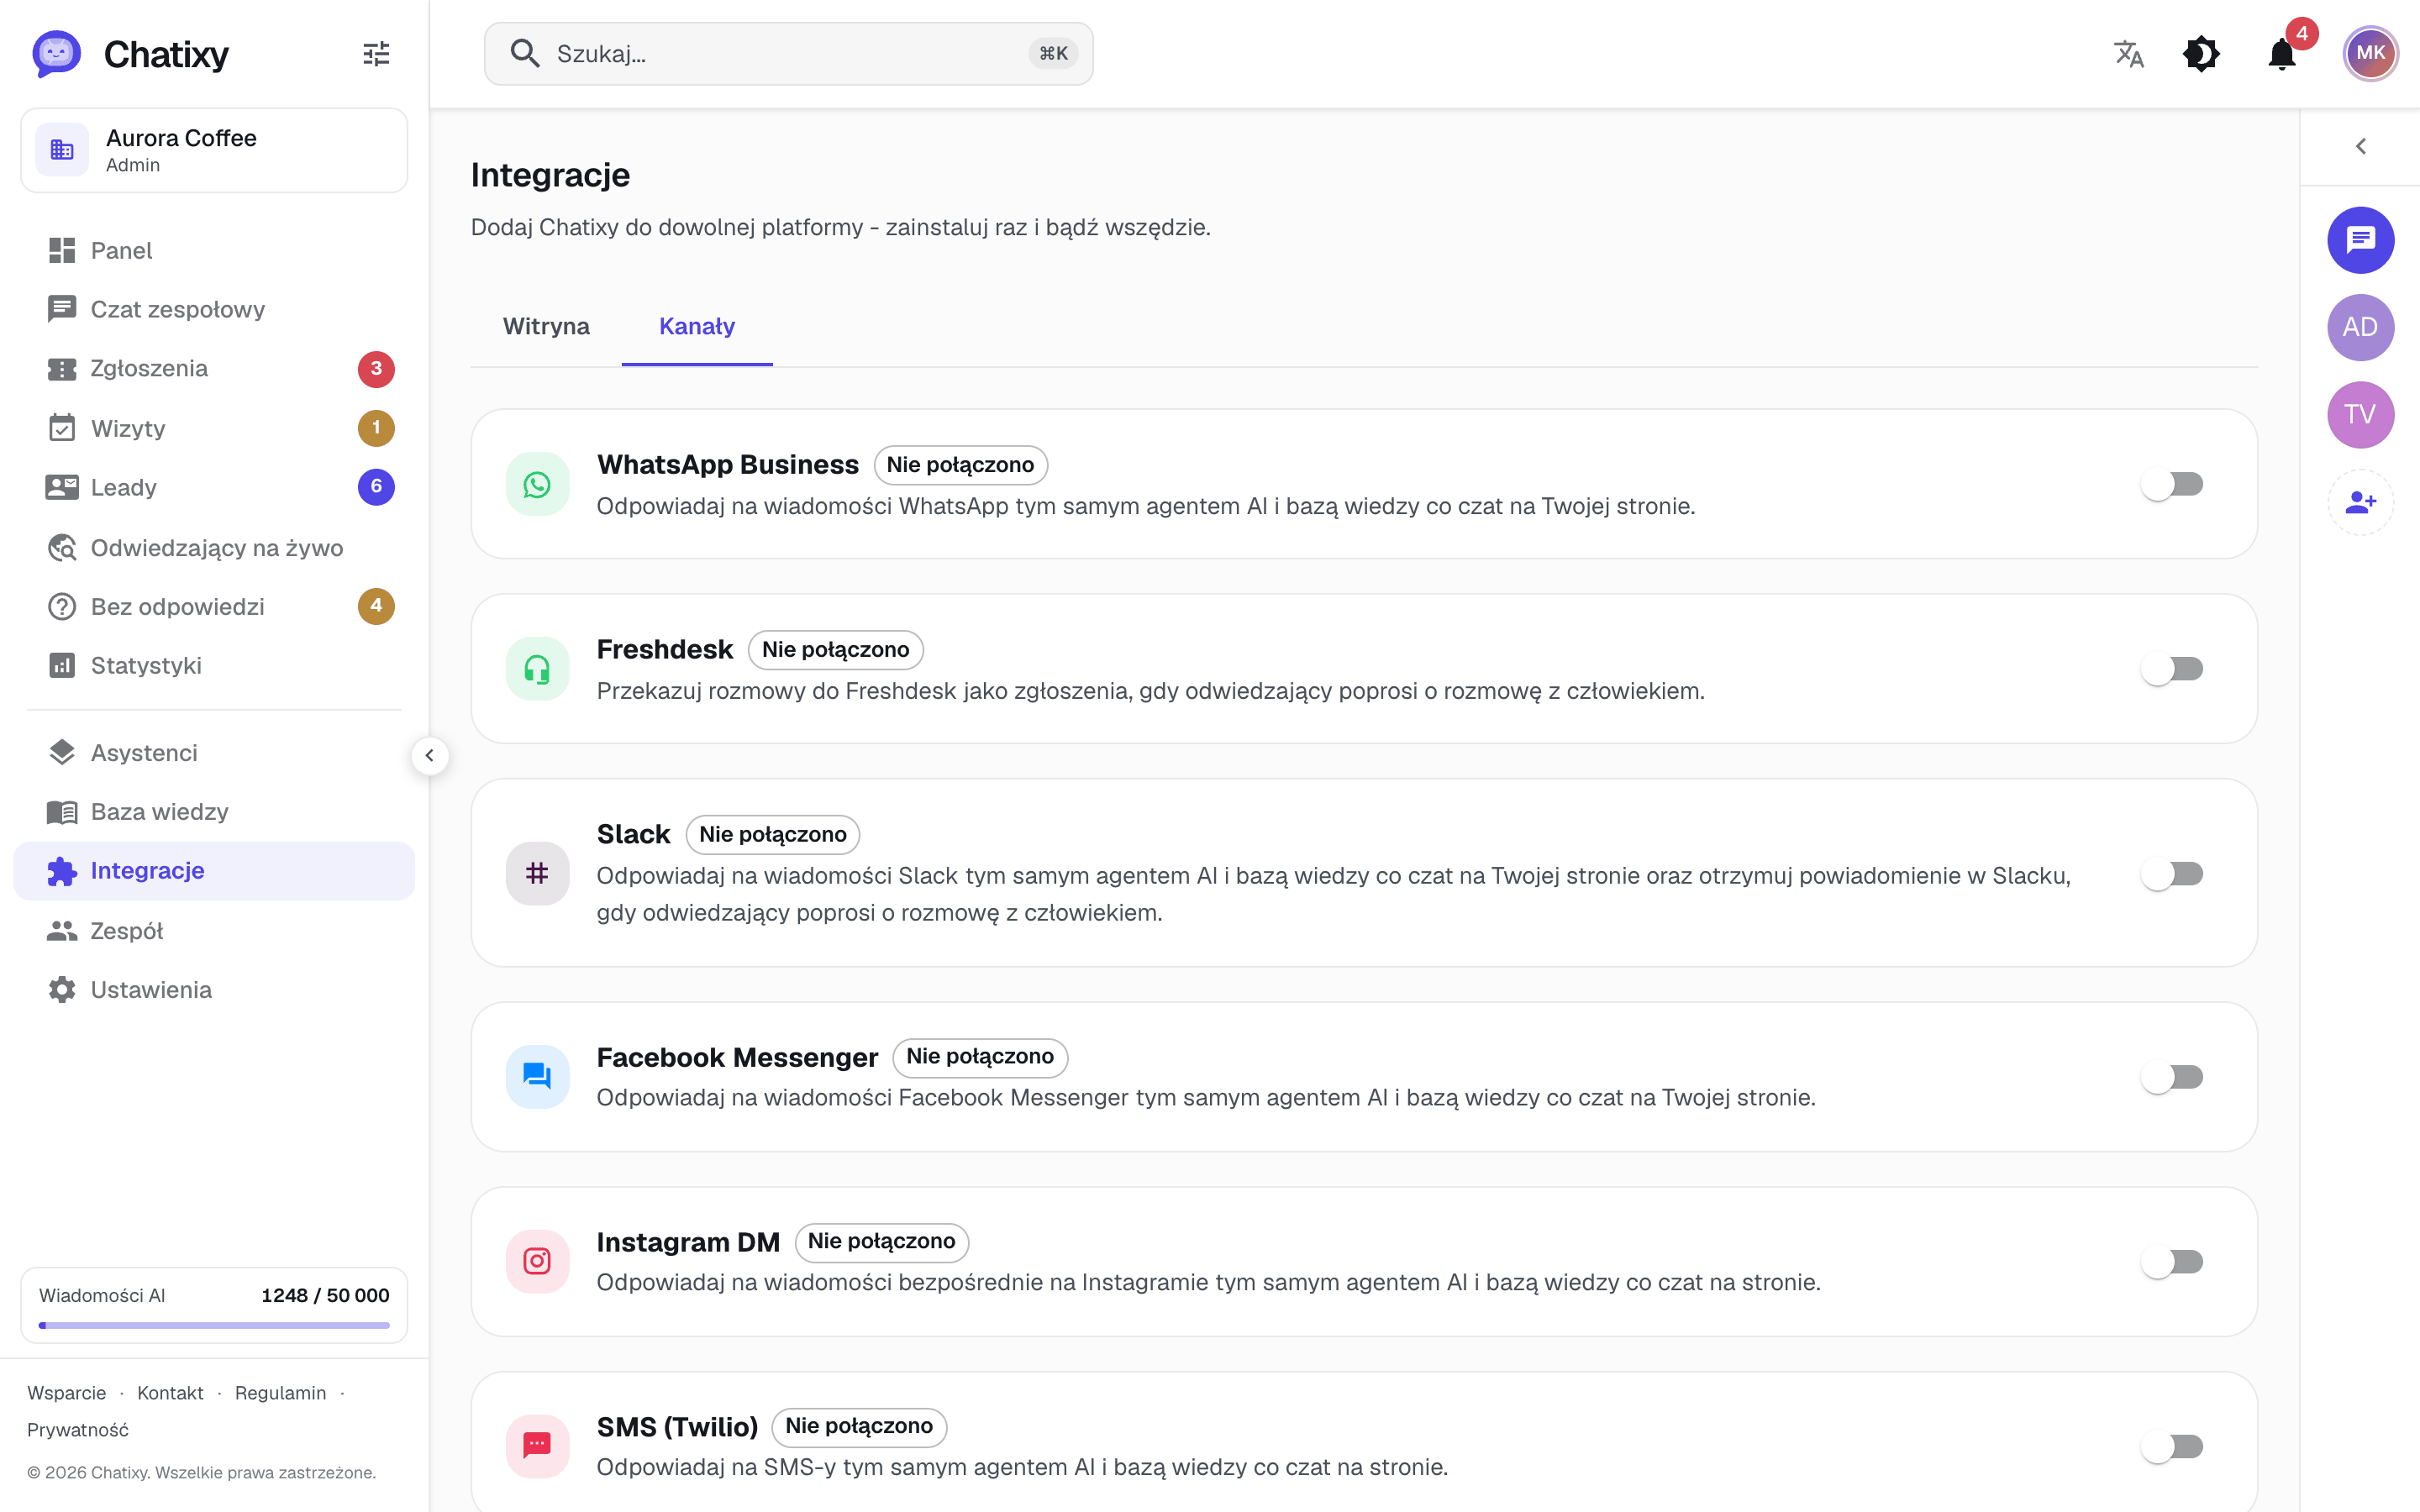
Task: Click the Statystyki chart icon
Action: (62, 666)
